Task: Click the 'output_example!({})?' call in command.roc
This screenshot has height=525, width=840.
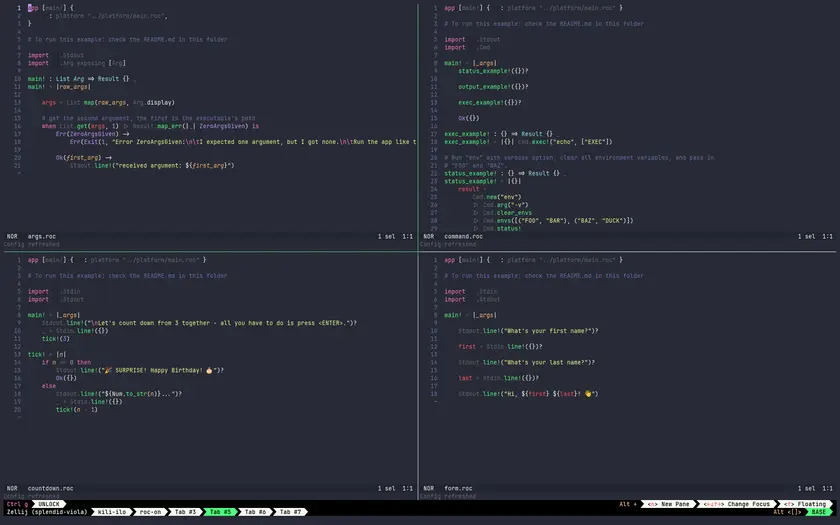Action: click(493, 87)
